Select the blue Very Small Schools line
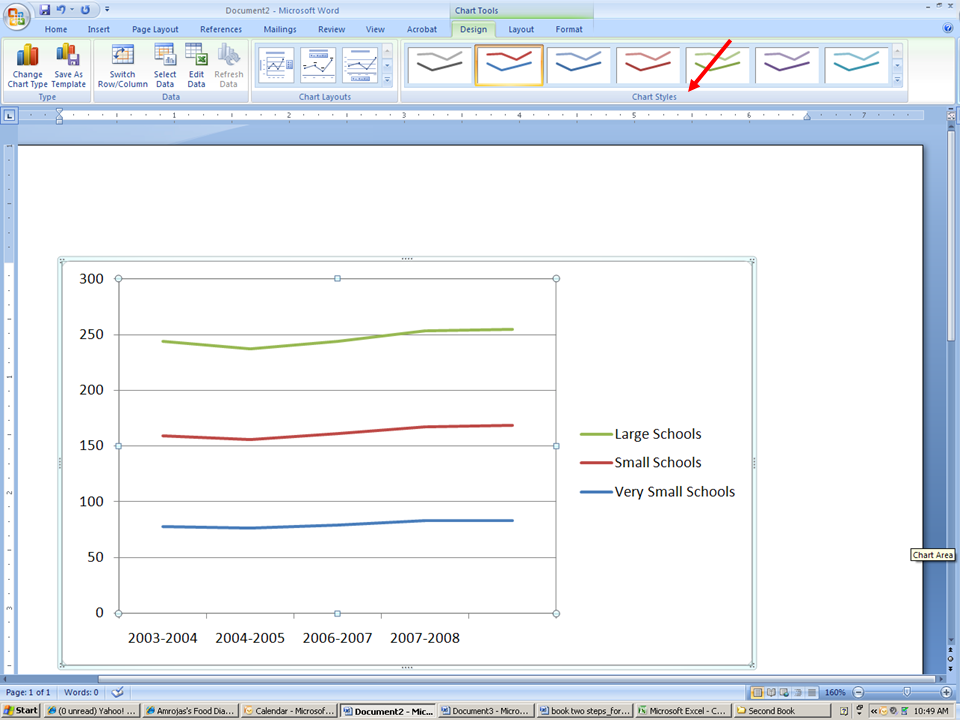 pos(337,524)
